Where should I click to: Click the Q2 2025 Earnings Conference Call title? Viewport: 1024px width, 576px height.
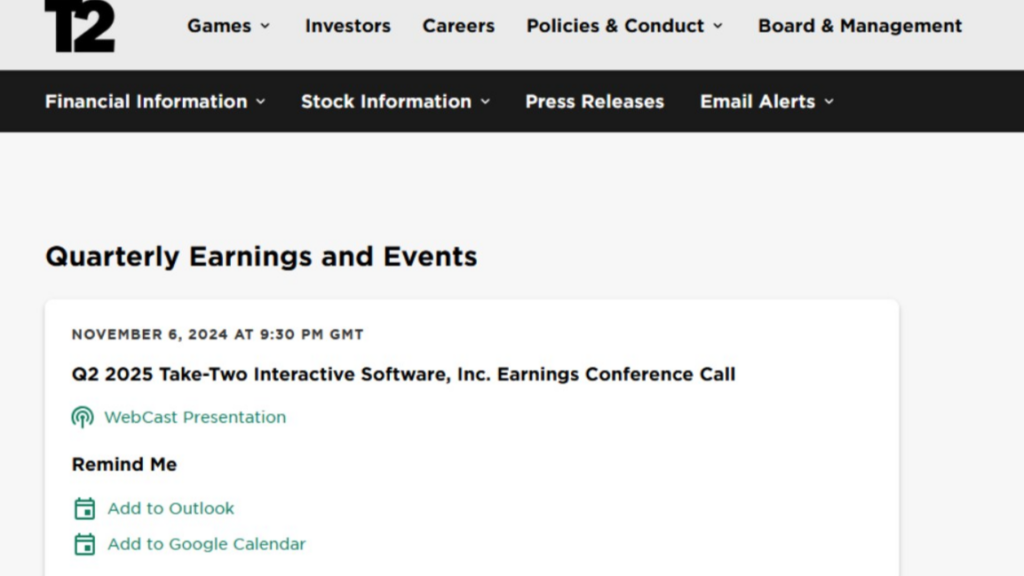click(x=403, y=374)
